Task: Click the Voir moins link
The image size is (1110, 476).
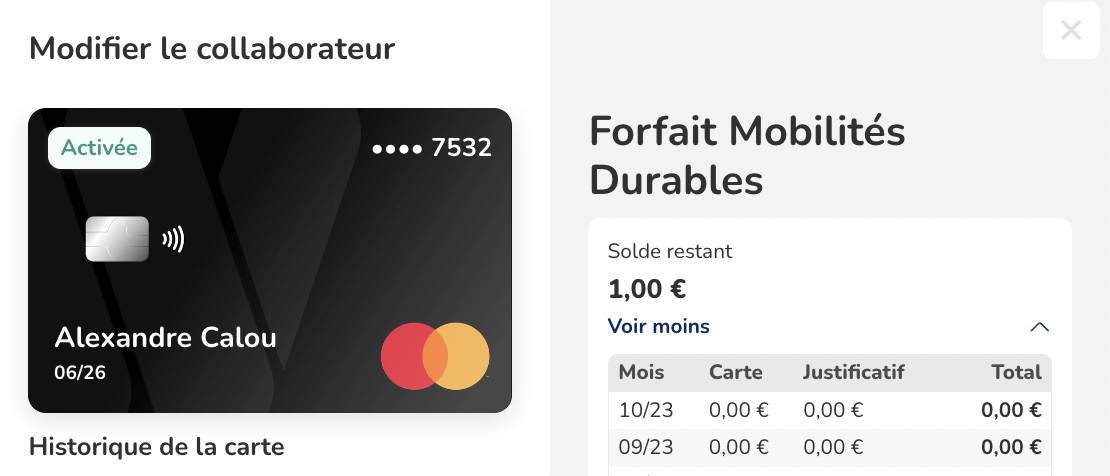Action: (x=659, y=326)
